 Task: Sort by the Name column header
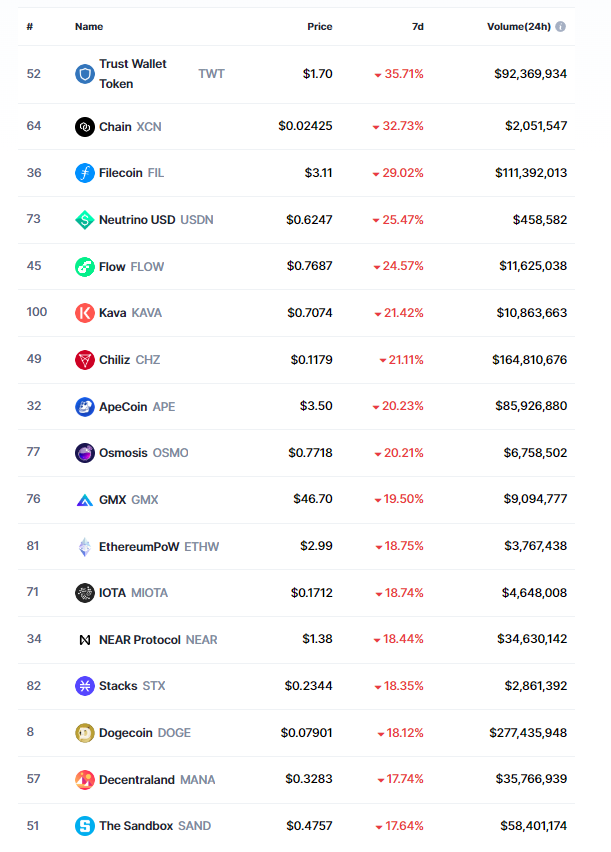[x=89, y=27]
